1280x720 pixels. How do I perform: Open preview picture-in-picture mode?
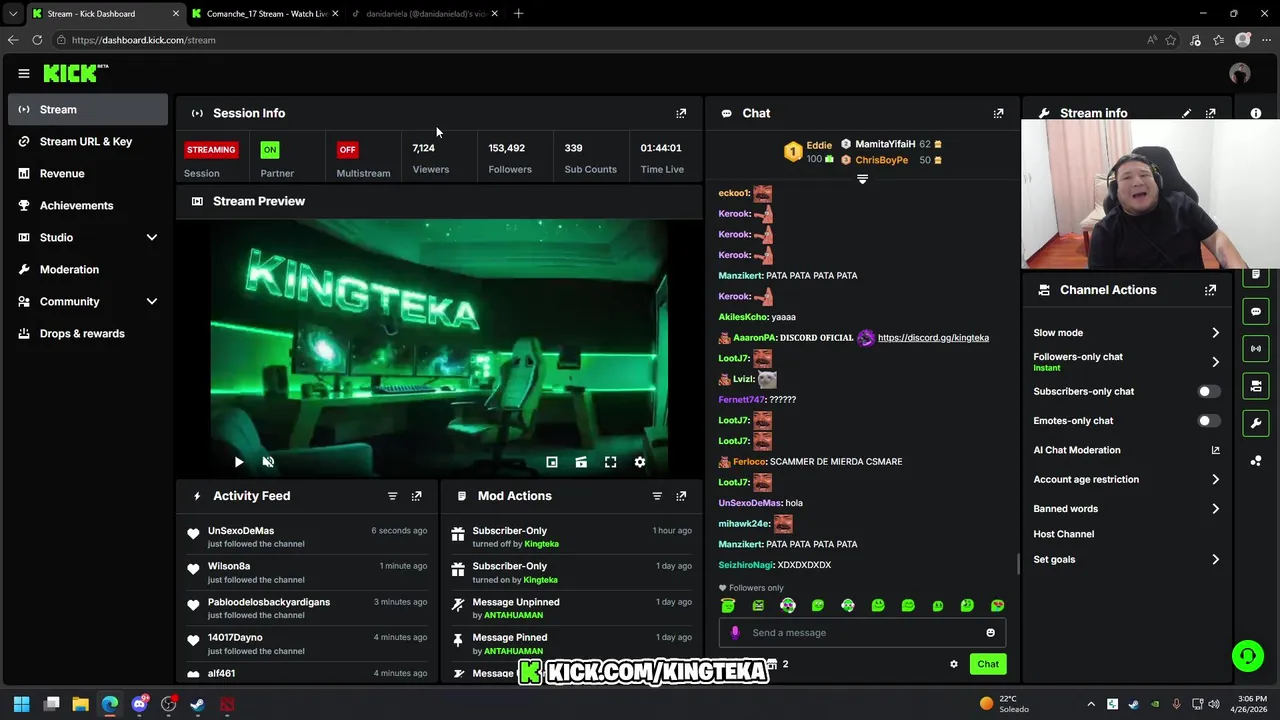pos(552,462)
